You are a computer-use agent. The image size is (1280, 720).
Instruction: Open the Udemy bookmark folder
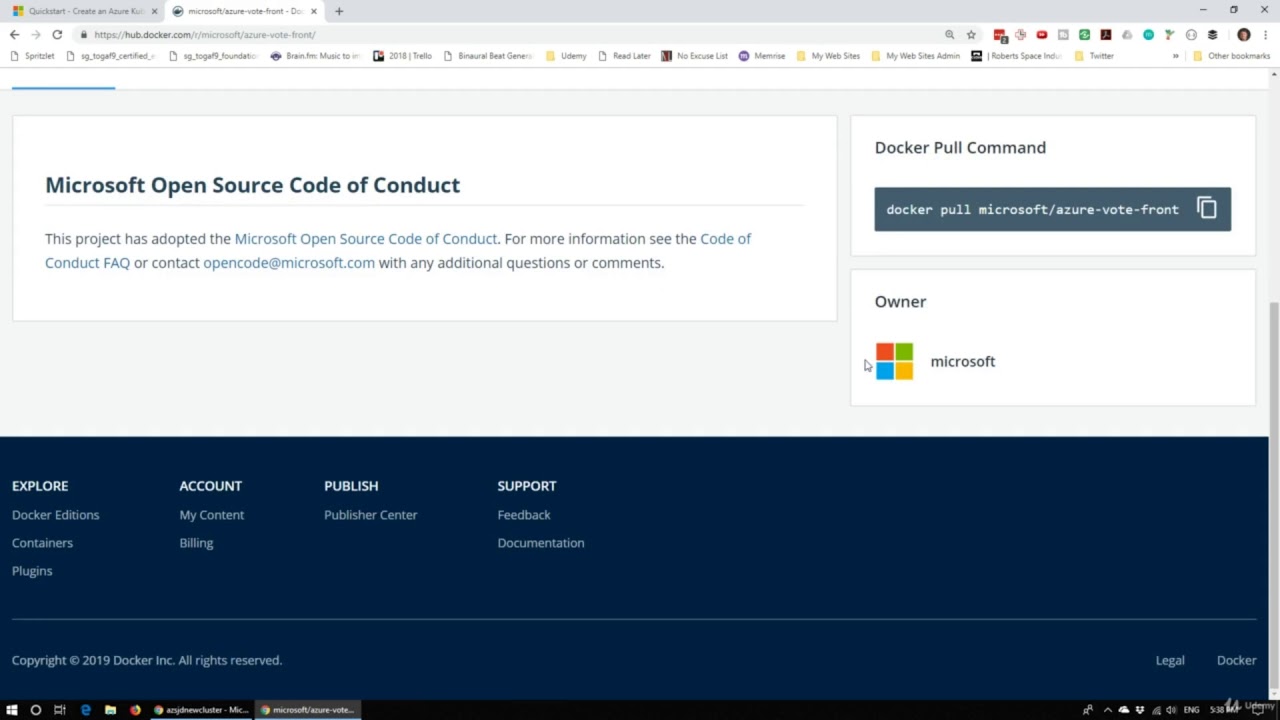pyautogui.click(x=566, y=56)
